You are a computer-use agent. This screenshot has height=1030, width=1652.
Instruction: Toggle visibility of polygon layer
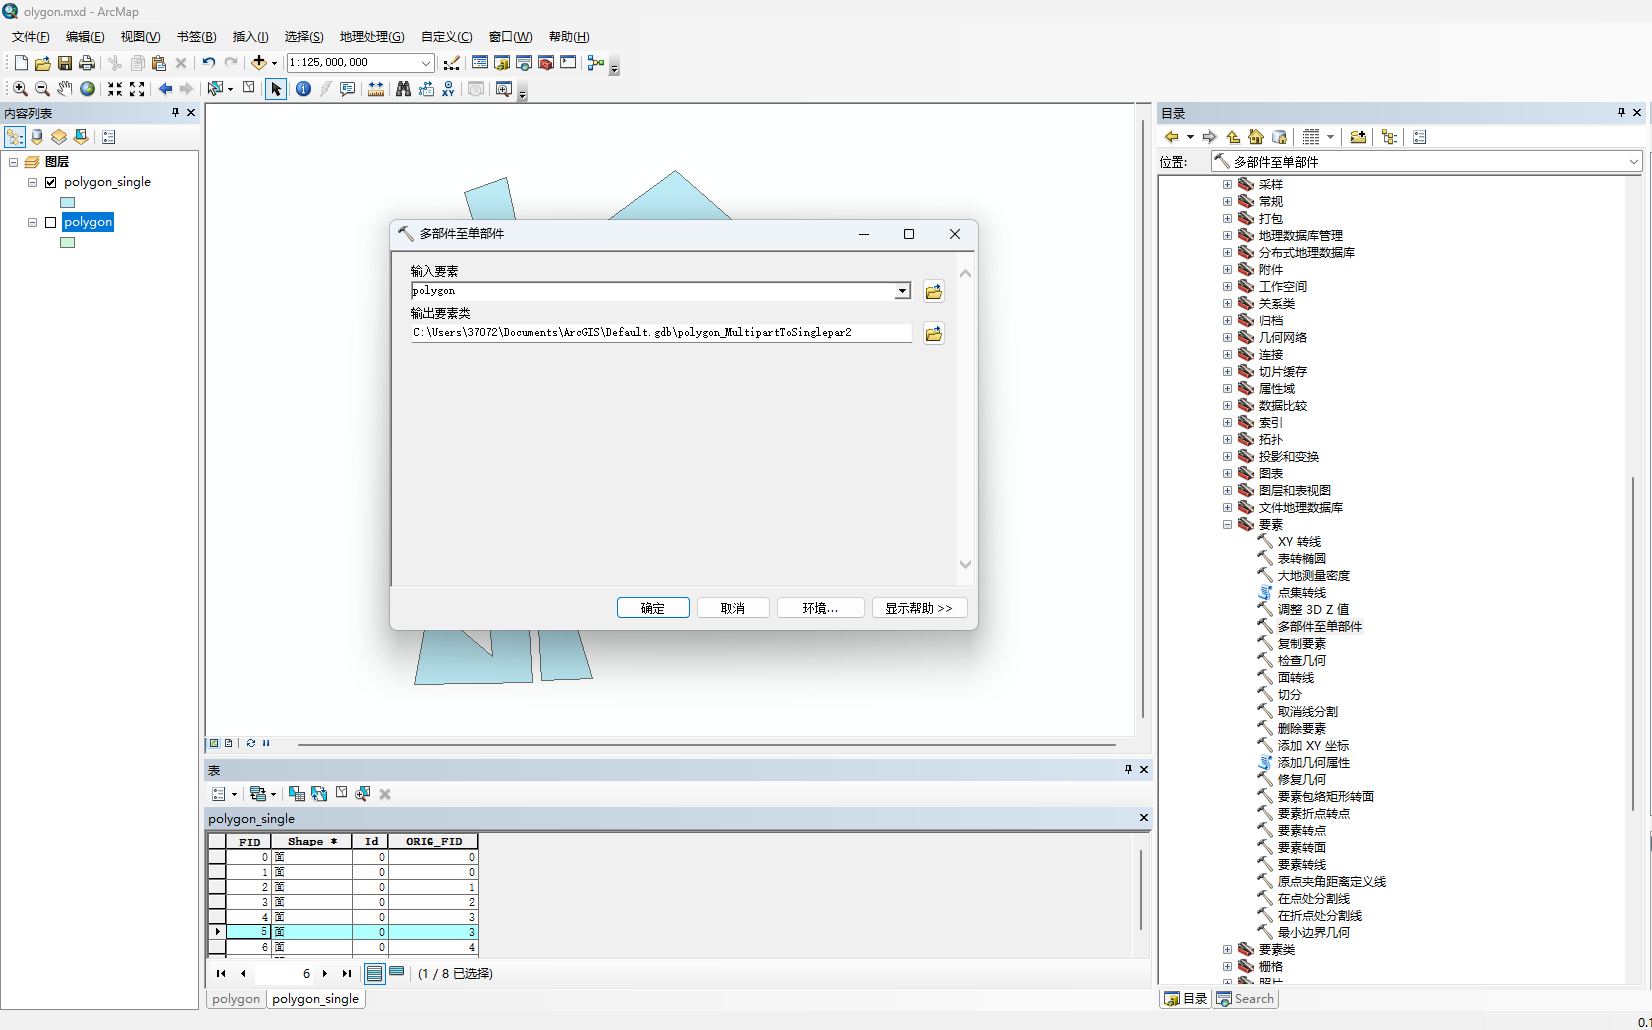[50, 222]
